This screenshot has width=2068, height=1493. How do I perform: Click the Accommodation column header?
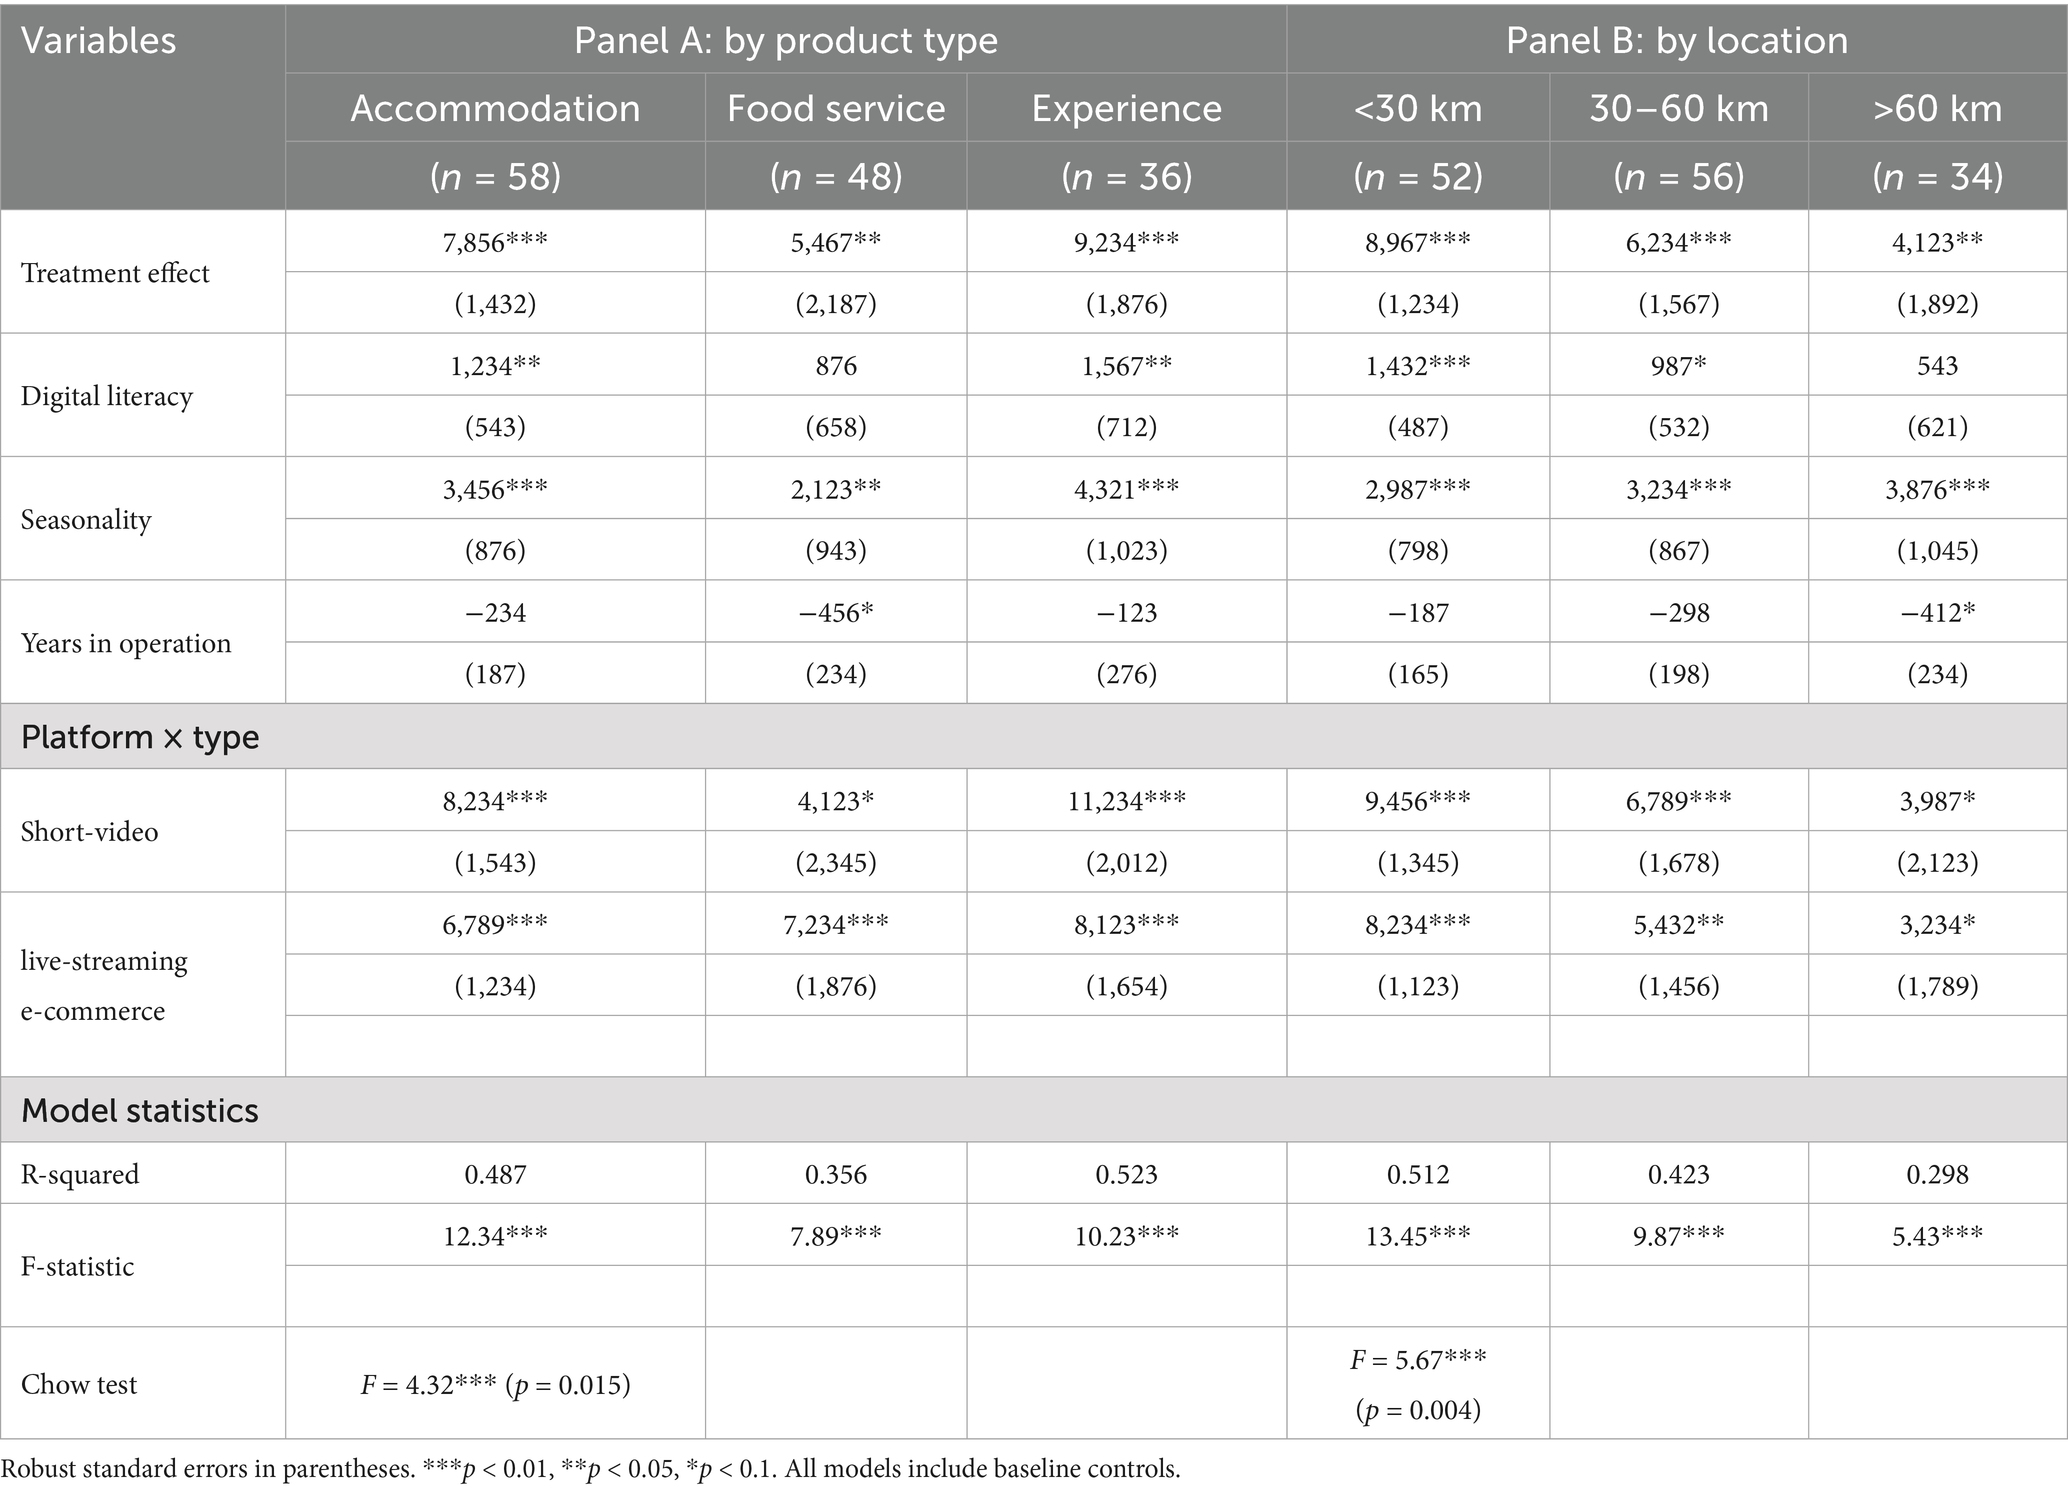(x=495, y=108)
